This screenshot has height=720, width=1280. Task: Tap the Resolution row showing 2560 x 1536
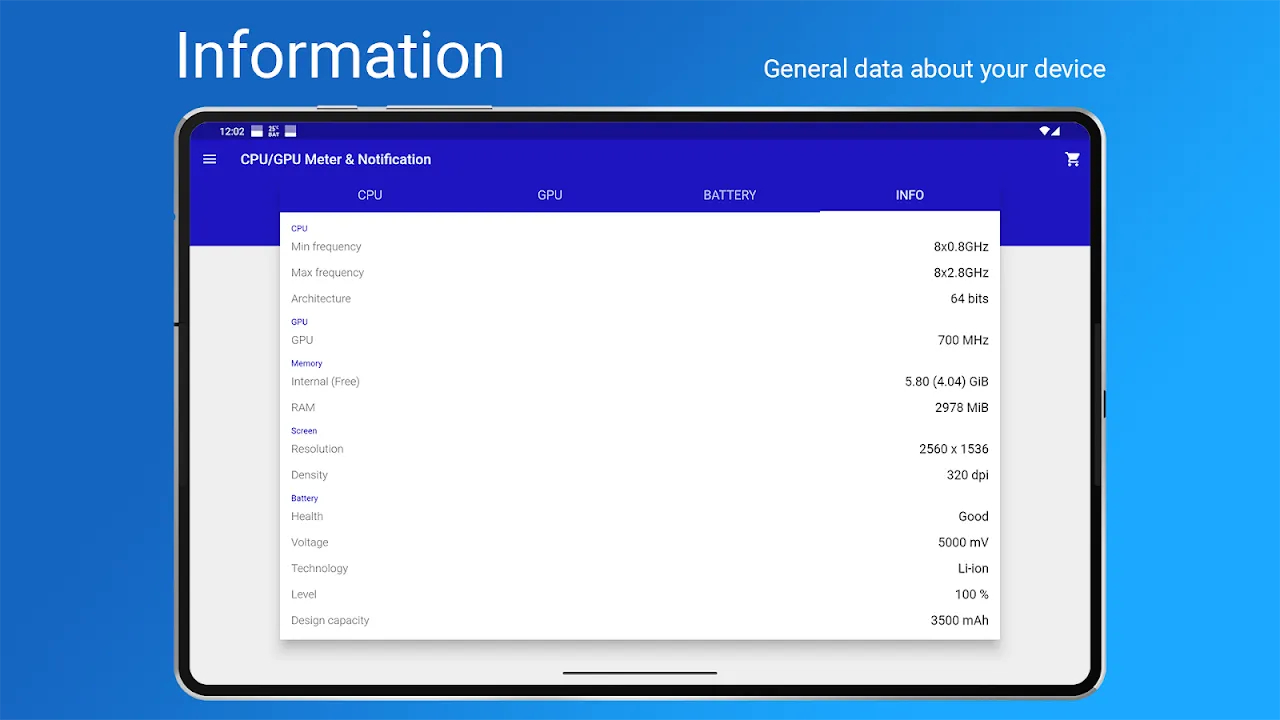(x=640, y=448)
